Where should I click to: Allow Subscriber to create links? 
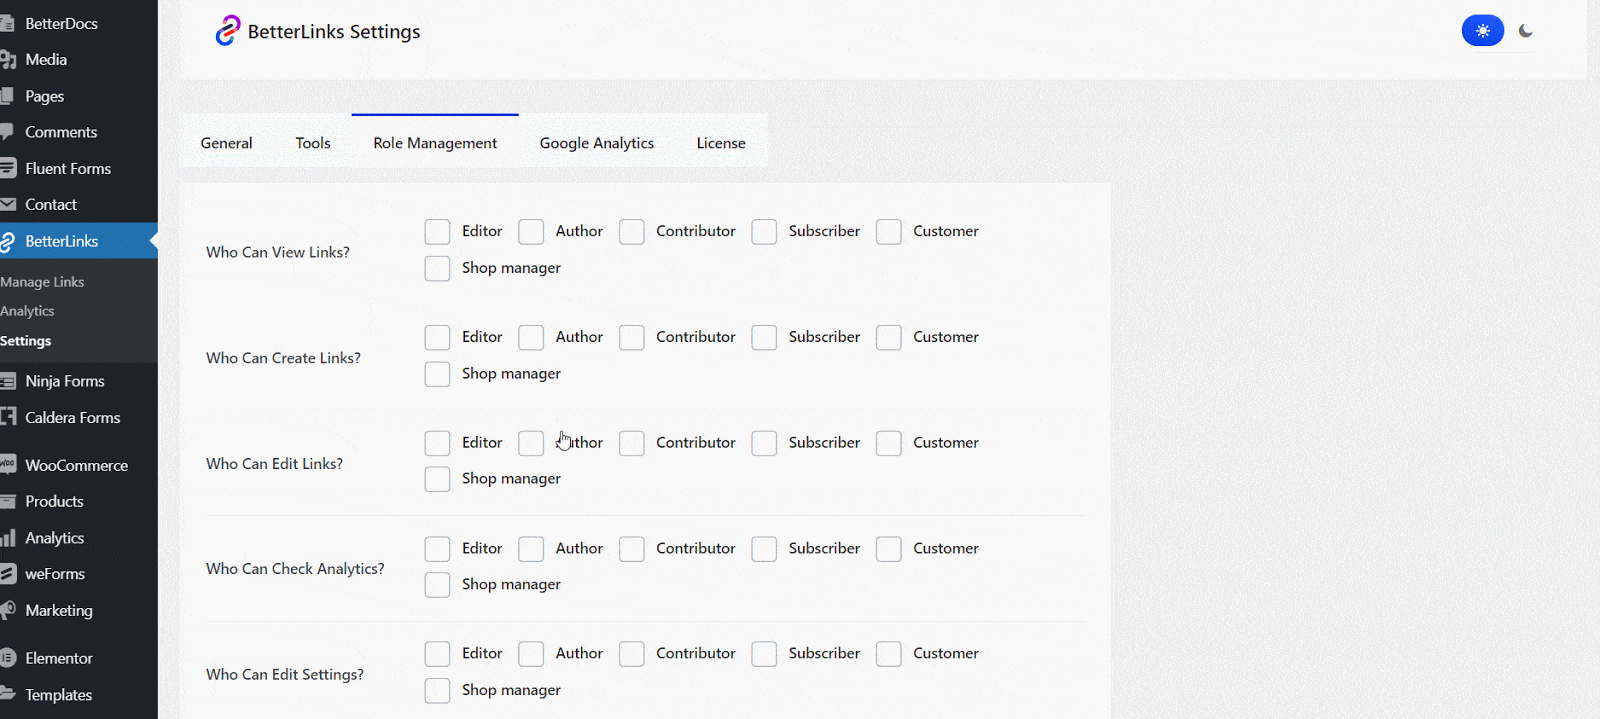[764, 337]
